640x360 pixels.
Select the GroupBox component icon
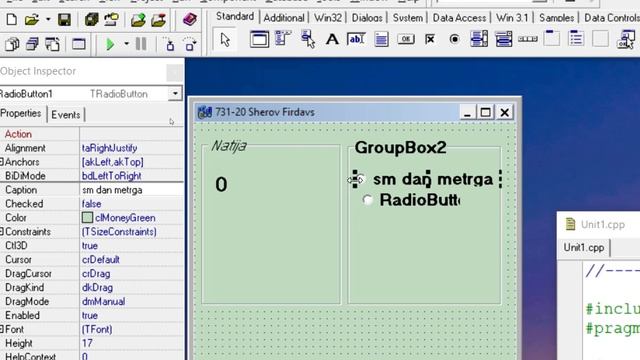point(551,38)
